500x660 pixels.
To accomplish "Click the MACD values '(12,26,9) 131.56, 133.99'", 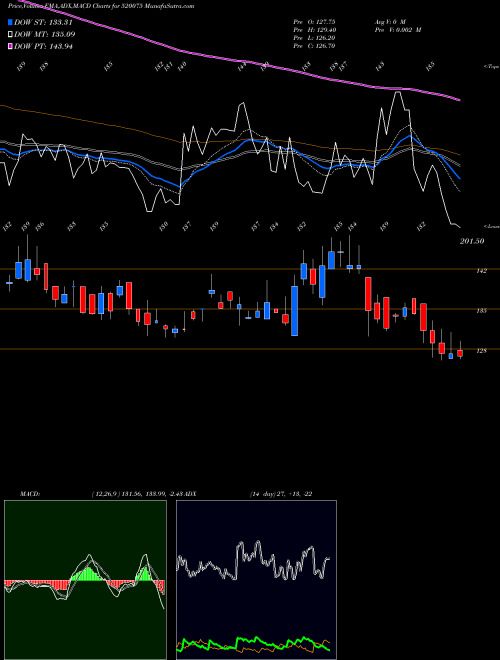I will pos(128,494).
